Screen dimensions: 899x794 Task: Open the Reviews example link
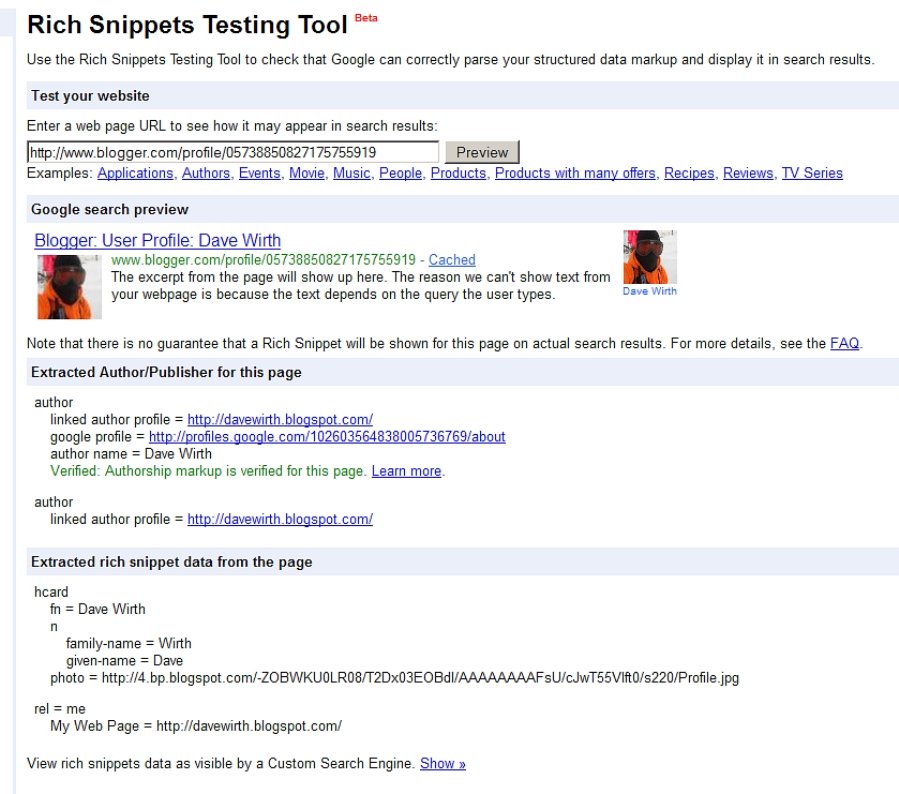click(748, 173)
